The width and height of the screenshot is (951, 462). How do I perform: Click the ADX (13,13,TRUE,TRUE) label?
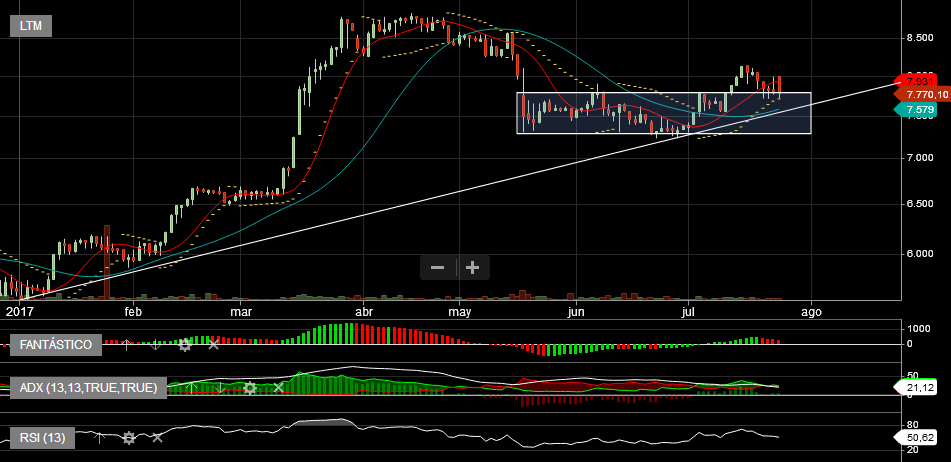point(88,387)
